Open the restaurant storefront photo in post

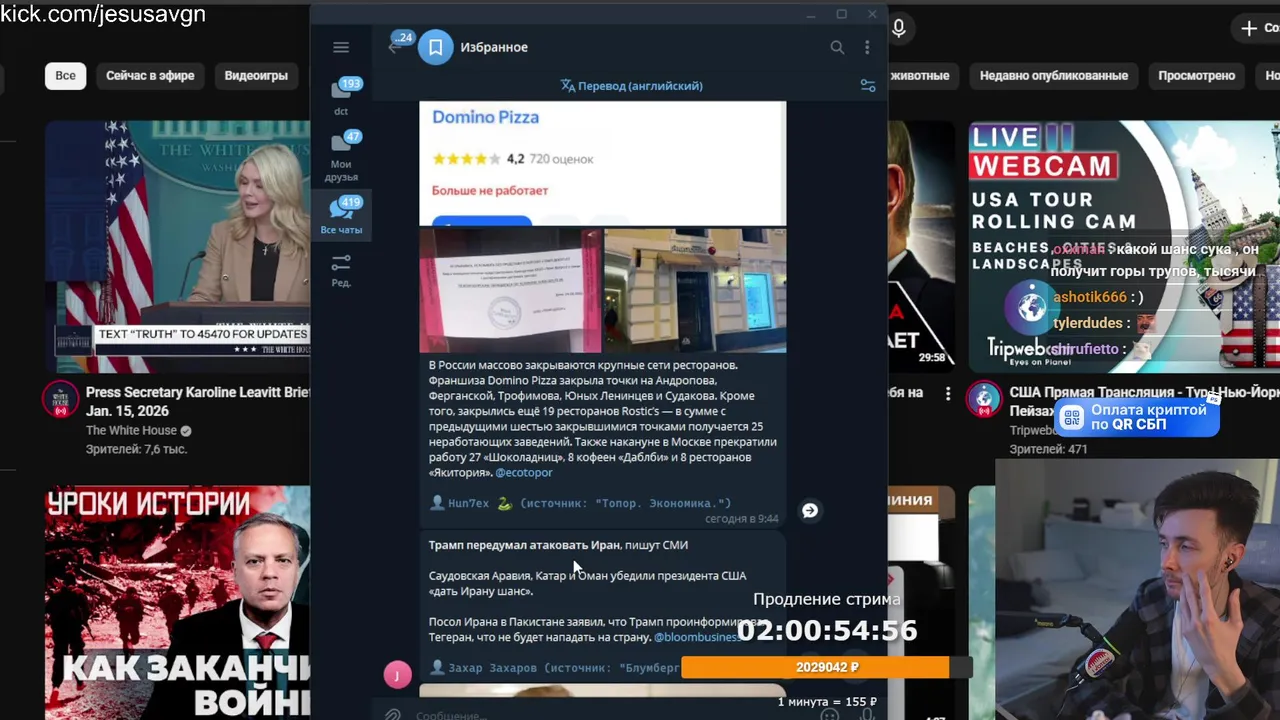point(695,290)
